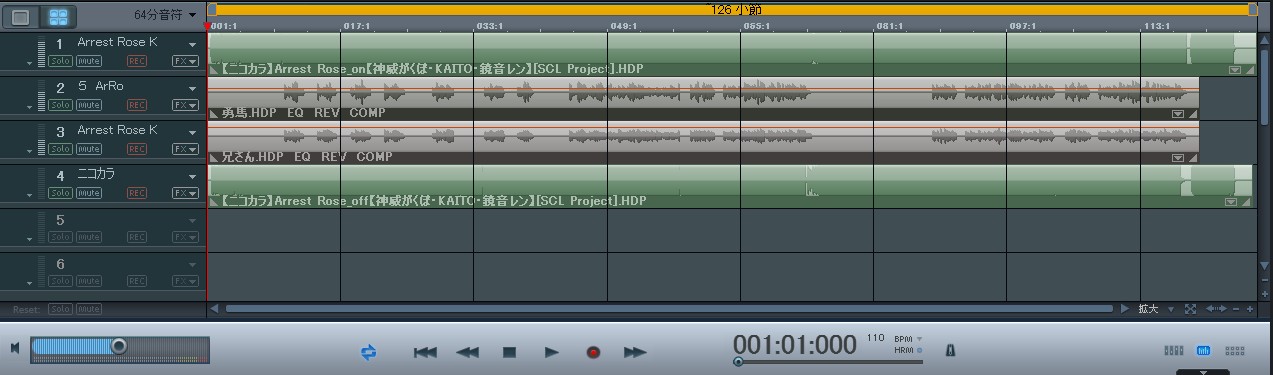Image resolution: width=1273 pixels, height=375 pixels.
Task: Select track 2 name 5 ArRo
Action: pyautogui.click(x=100, y=87)
